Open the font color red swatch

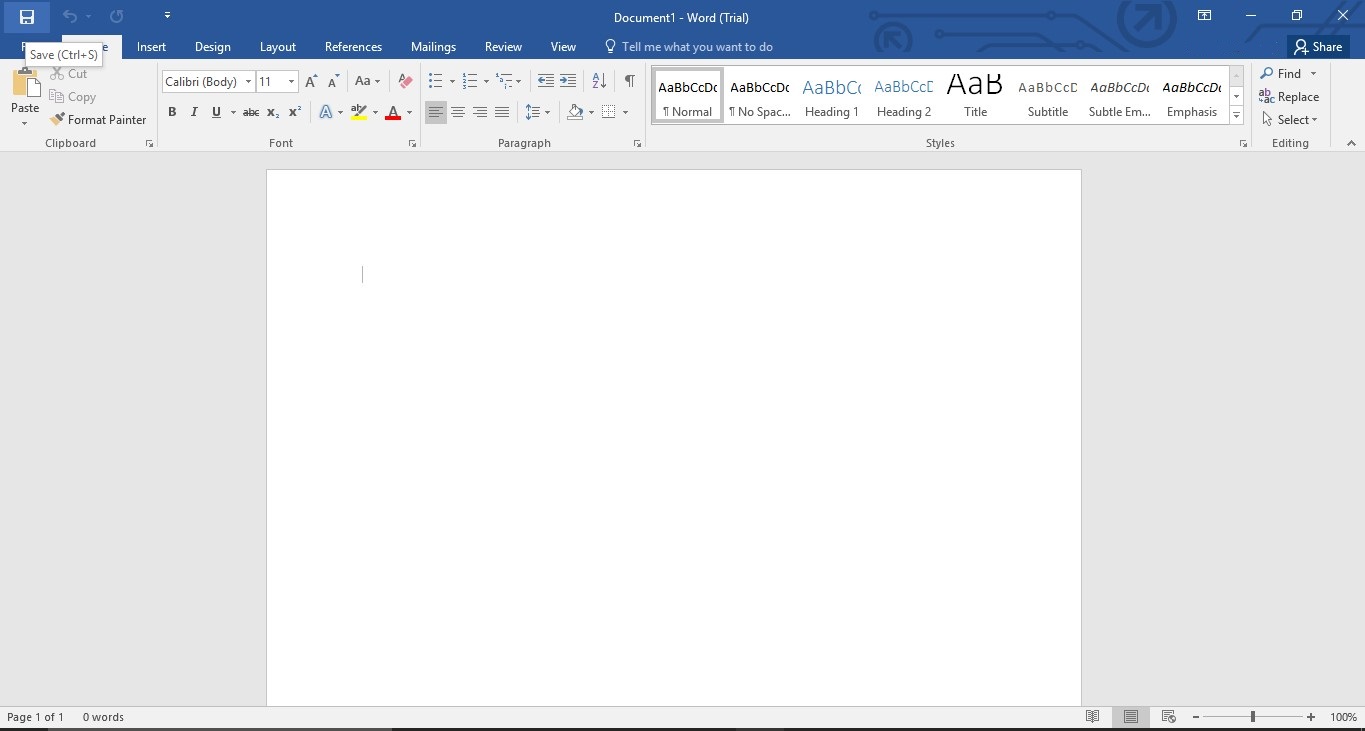(394, 112)
